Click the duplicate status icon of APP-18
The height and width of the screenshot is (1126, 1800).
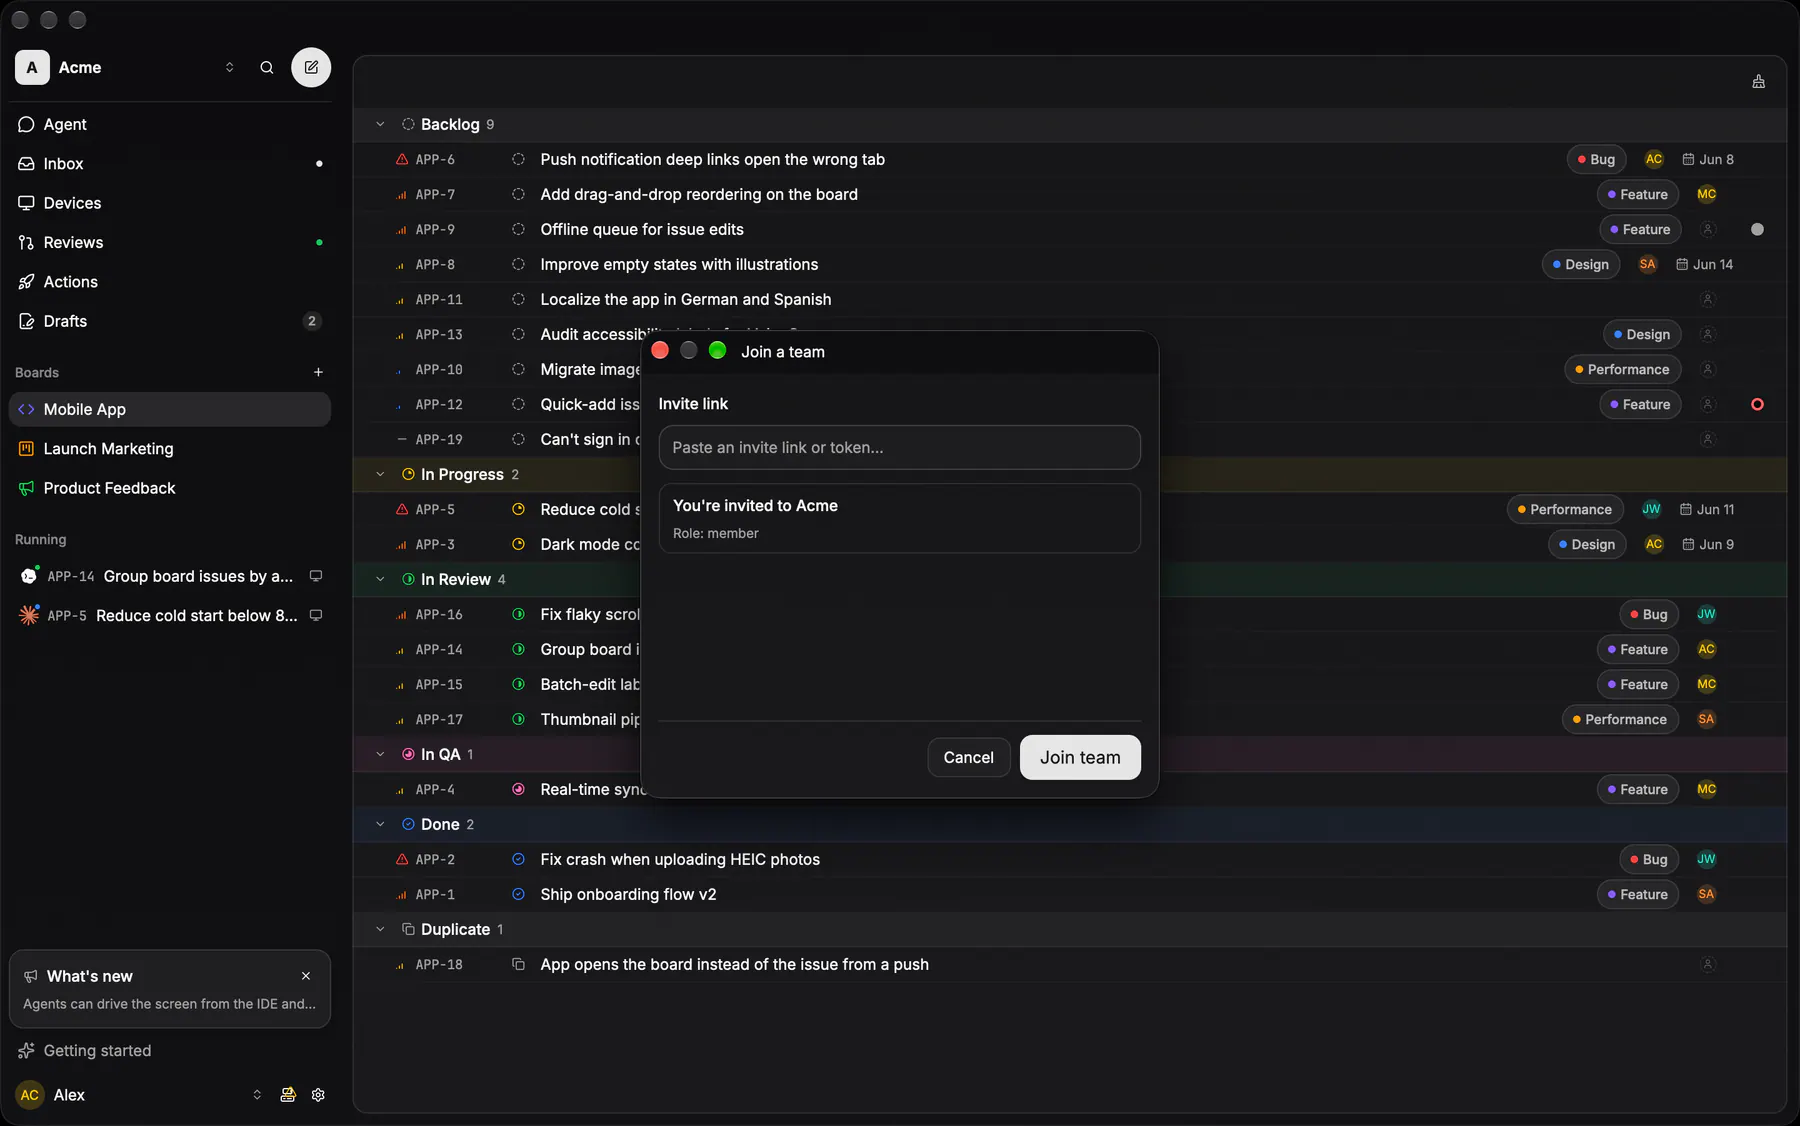click(518, 965)
